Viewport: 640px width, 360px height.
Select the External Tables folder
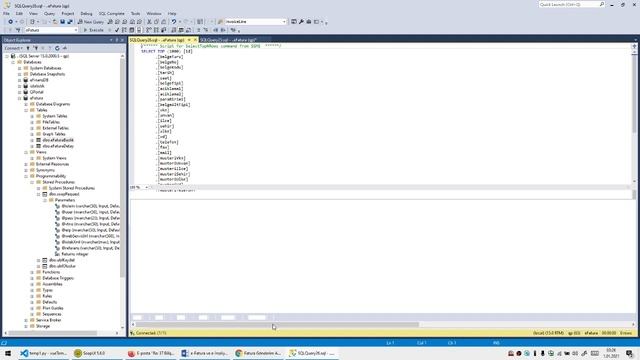pyautogui.click(x=56, y=128)
